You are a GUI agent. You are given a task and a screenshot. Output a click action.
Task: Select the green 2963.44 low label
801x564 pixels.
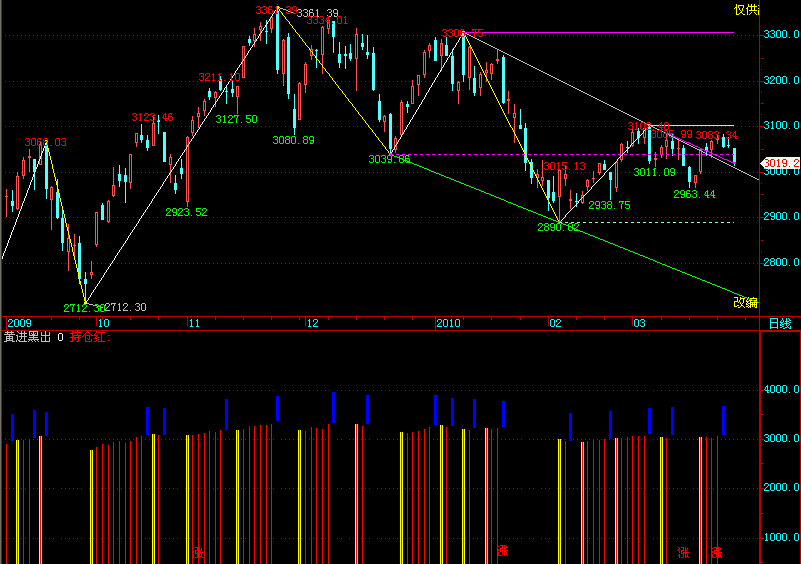click(694, 194)
